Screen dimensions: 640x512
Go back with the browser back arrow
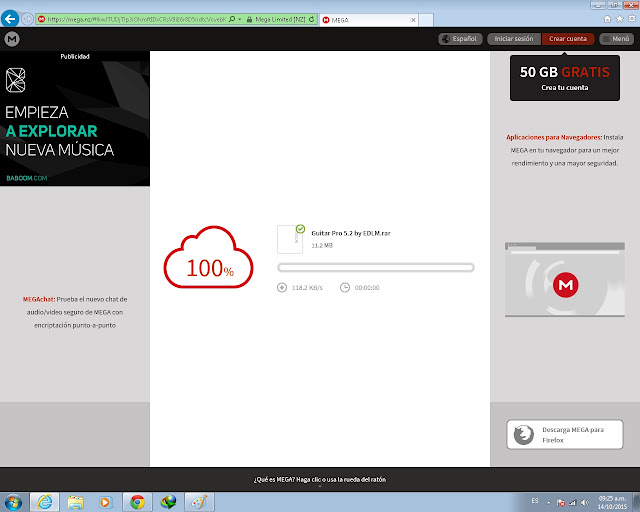[10, 19]
